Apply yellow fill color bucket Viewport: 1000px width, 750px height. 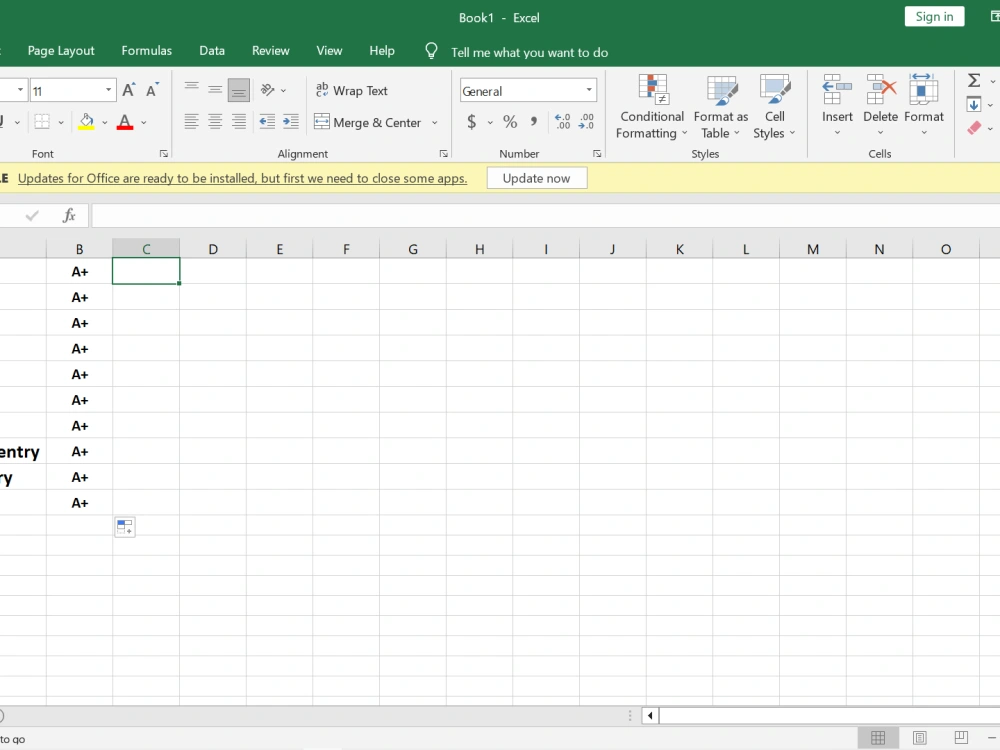[x=86, y=122]
